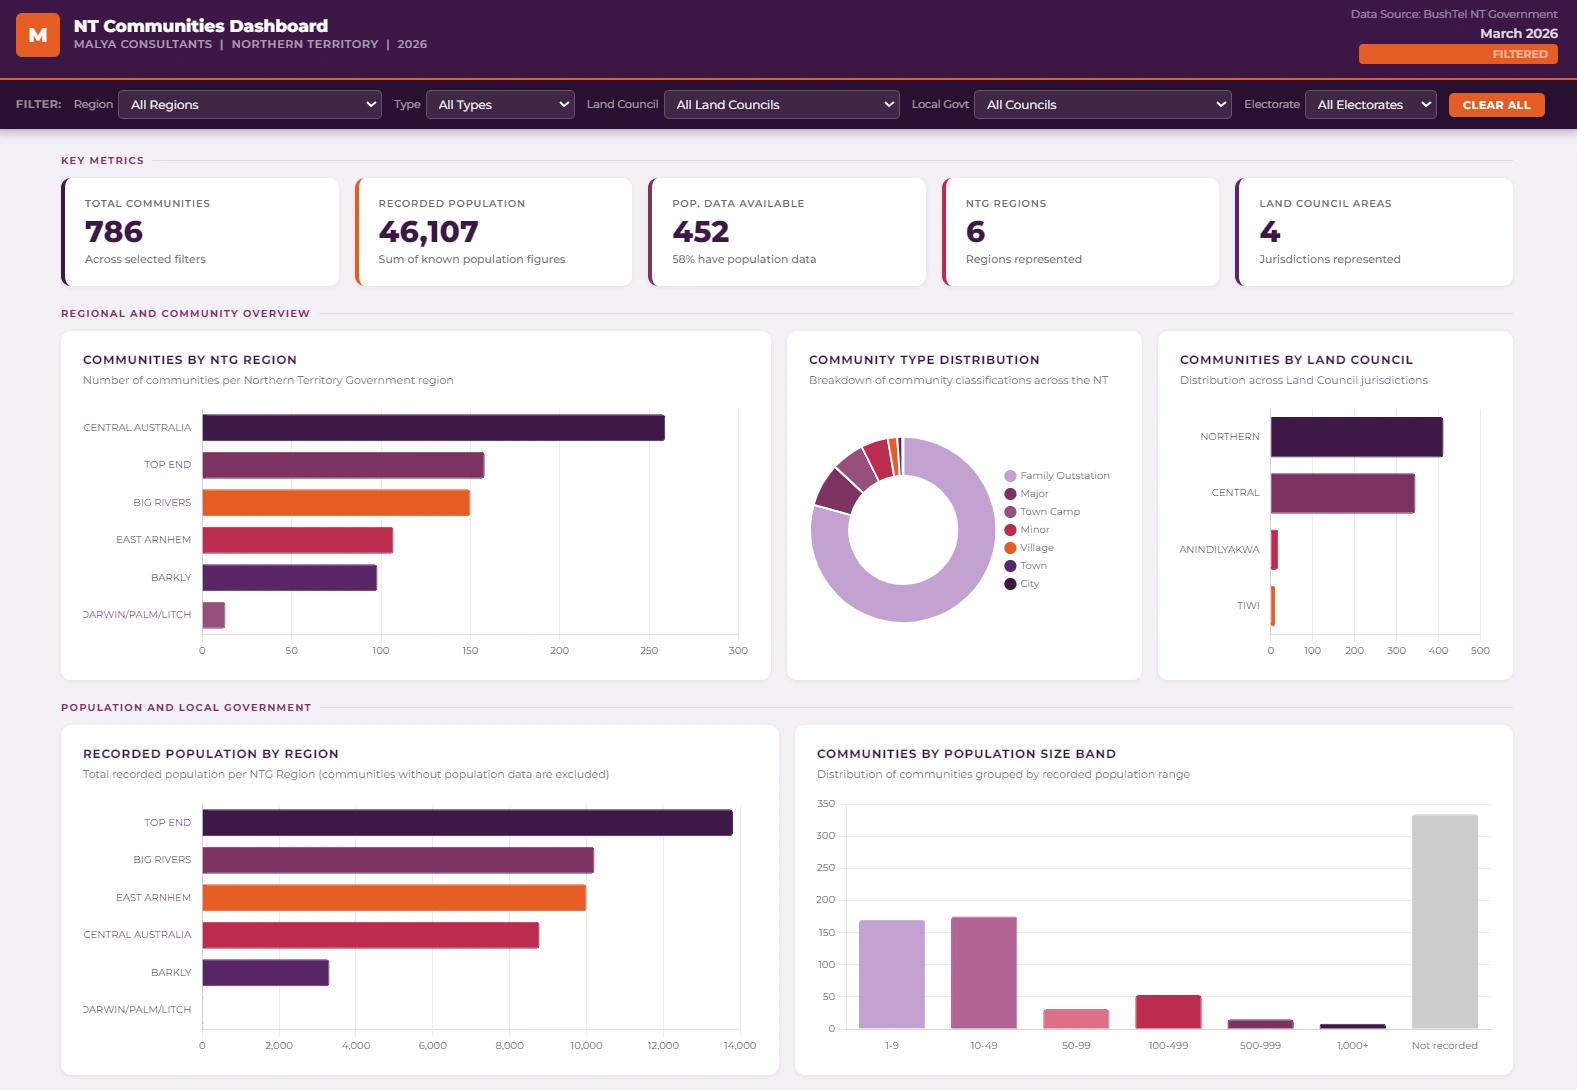
Task: Open the Region filter dropdown
Action: 250,104
